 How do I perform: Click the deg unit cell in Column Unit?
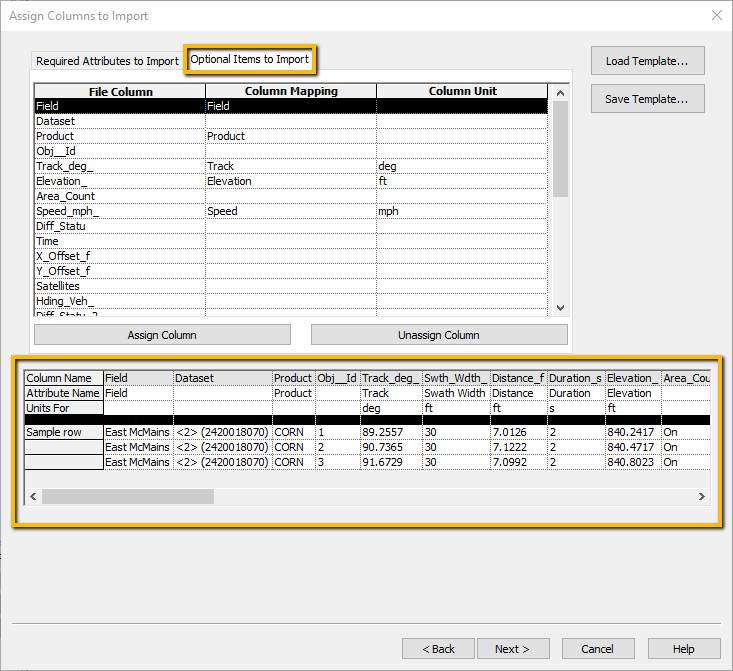(x=462, y=166)
